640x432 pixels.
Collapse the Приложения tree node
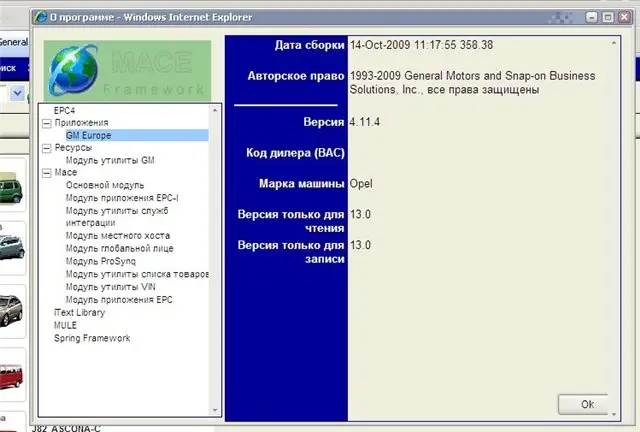[x=47, y=123]
